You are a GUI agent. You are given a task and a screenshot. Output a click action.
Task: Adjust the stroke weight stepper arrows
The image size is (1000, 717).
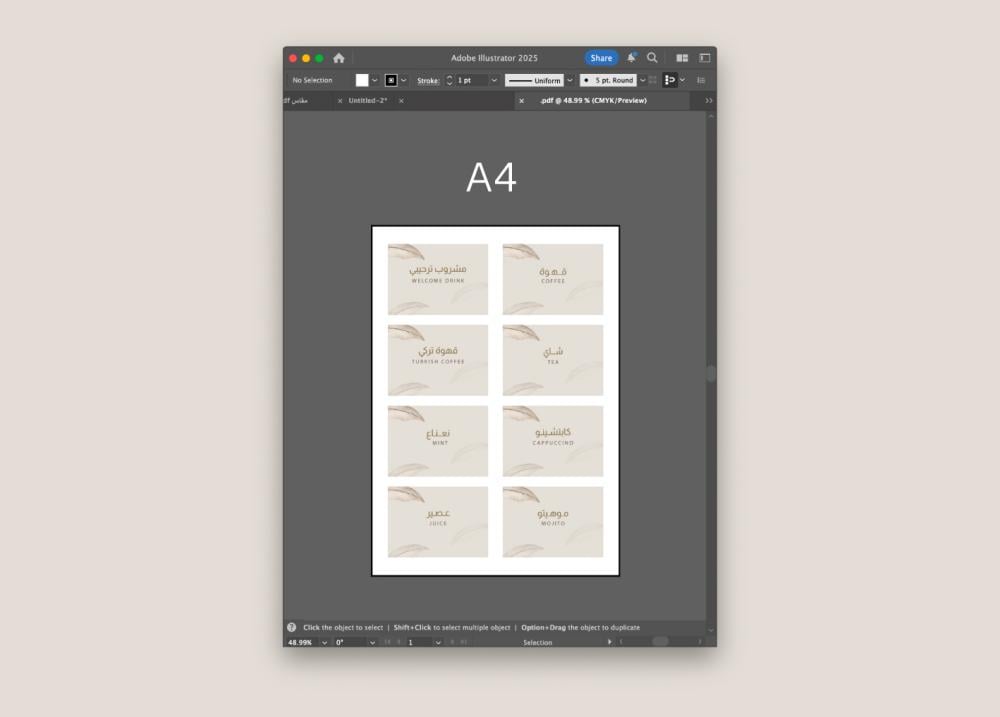449,80
